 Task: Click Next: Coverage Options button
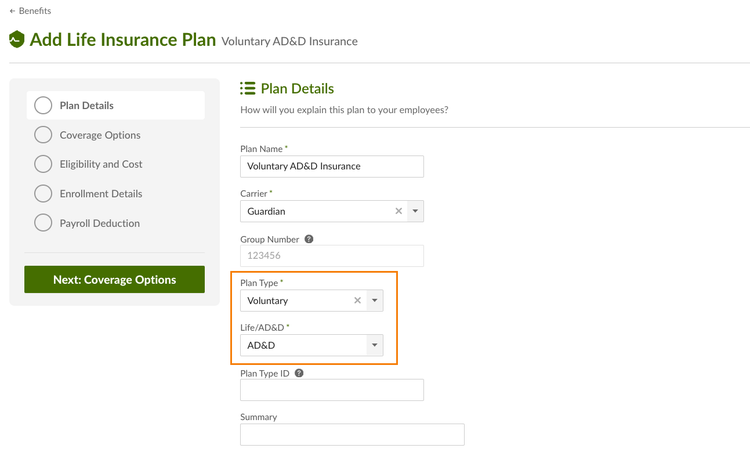[x=114, y=279]
